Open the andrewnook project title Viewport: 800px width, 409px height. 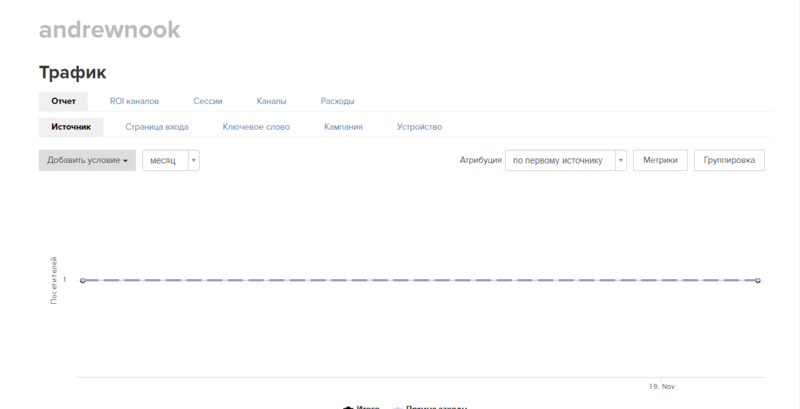(109, 30)
